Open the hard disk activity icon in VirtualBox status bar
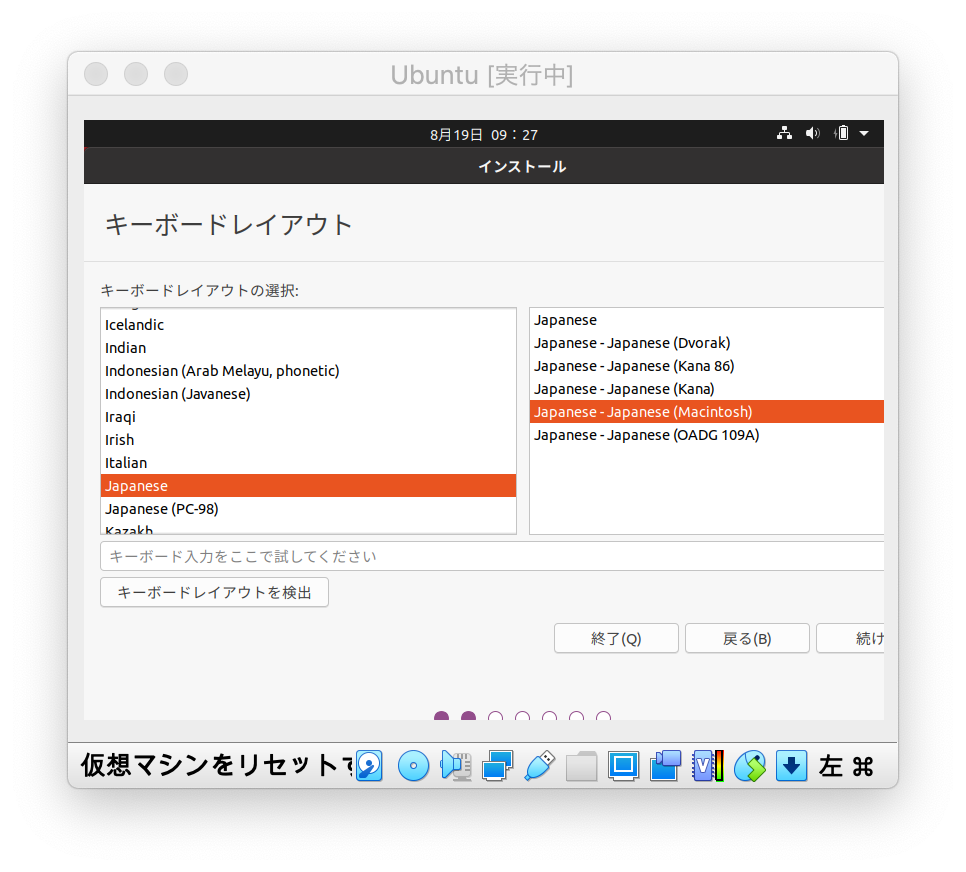 click(x=369, y=766)
